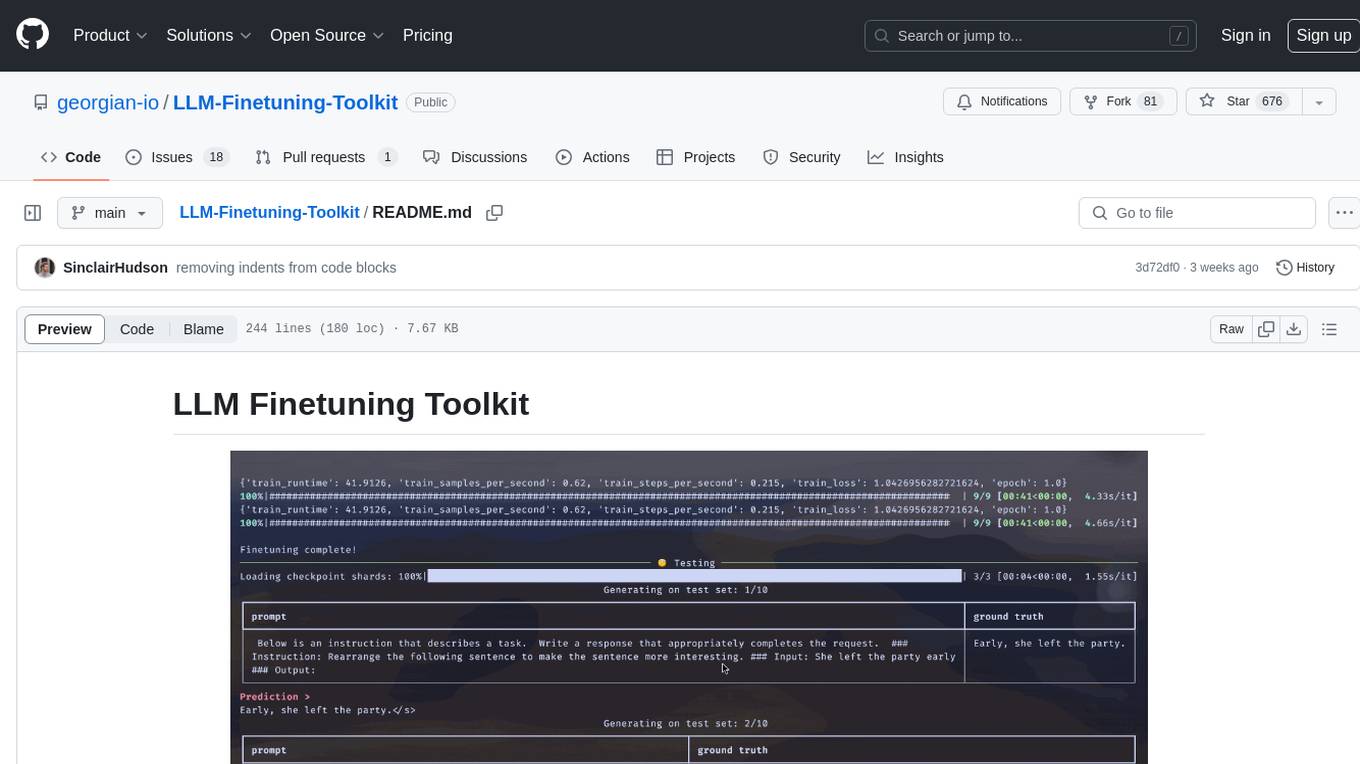1360x764 pixels.
Task: Open the Pricing page
Action: point(427,35)
